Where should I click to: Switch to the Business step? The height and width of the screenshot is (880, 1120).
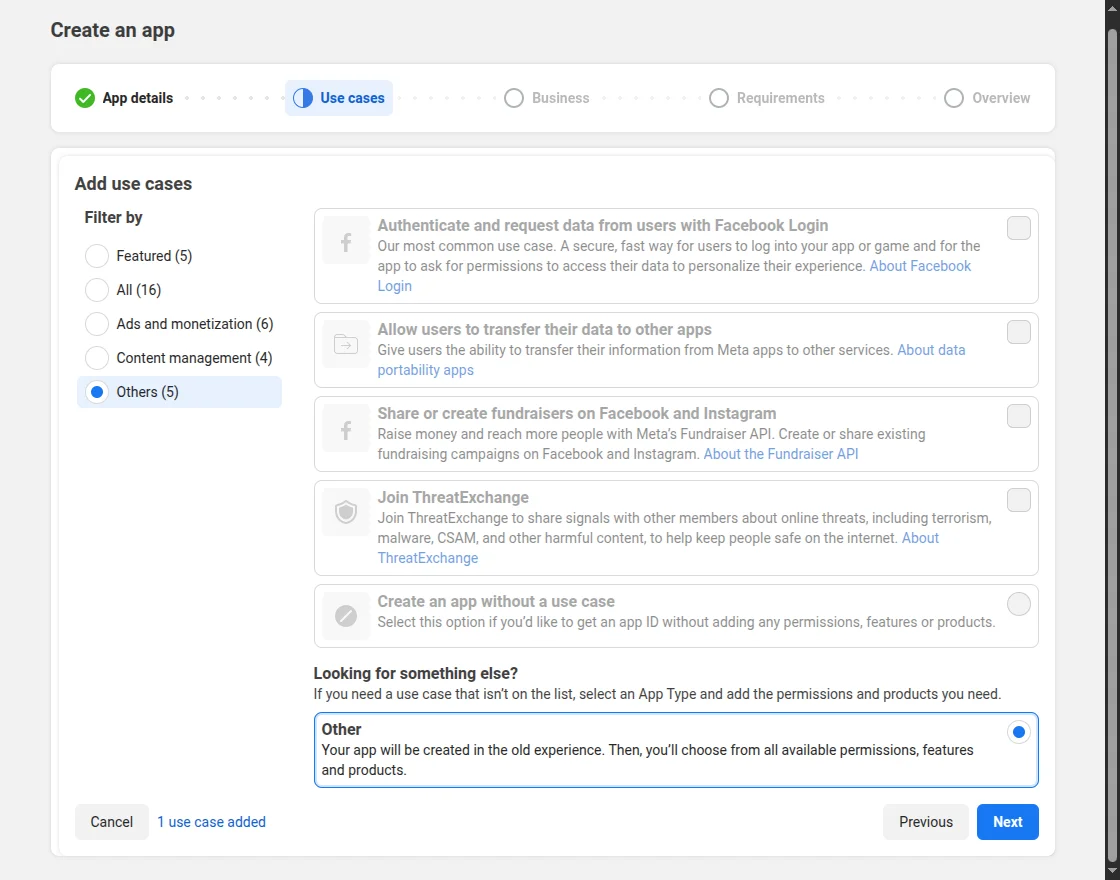(x=547, y=98)
